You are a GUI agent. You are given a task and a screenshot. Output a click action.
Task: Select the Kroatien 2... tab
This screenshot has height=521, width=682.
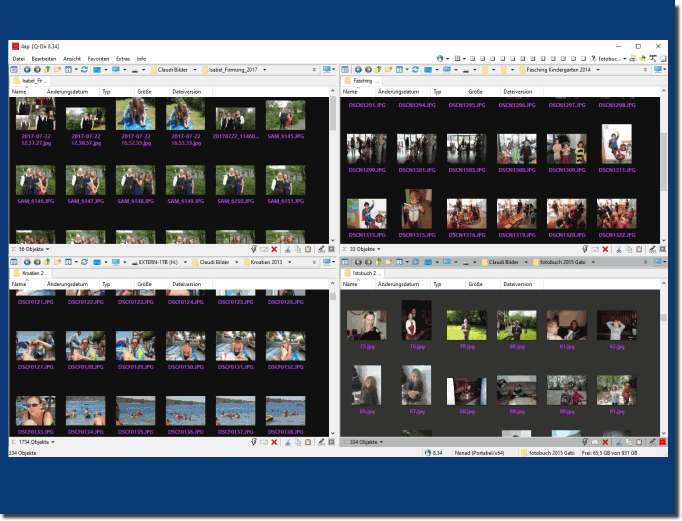point(31,273)
